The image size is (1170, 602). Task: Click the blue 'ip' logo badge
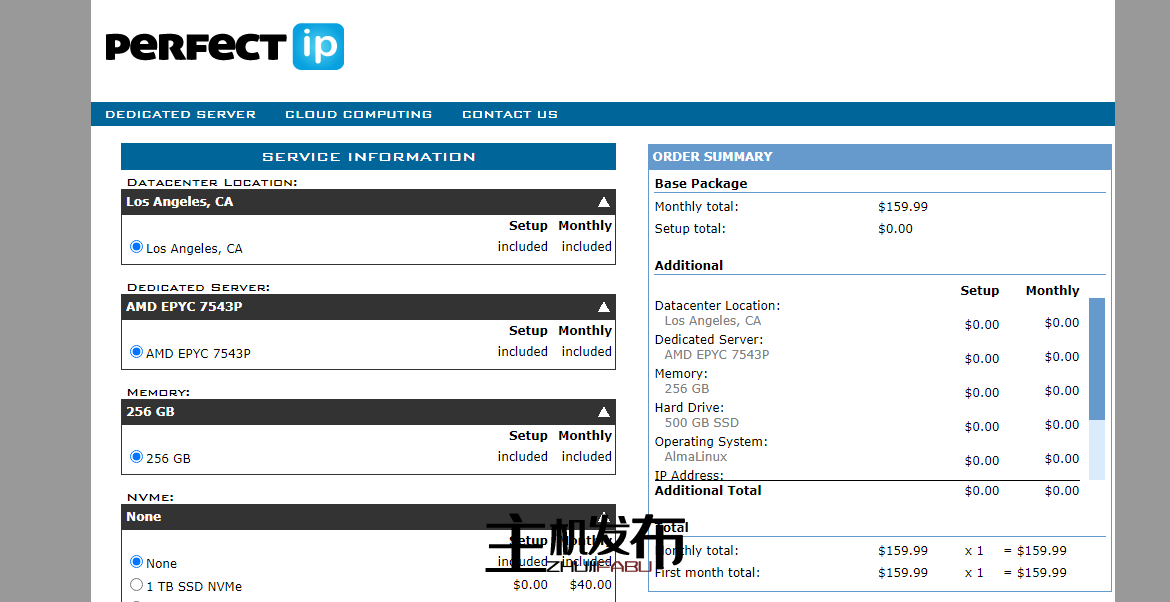[318, 47]
